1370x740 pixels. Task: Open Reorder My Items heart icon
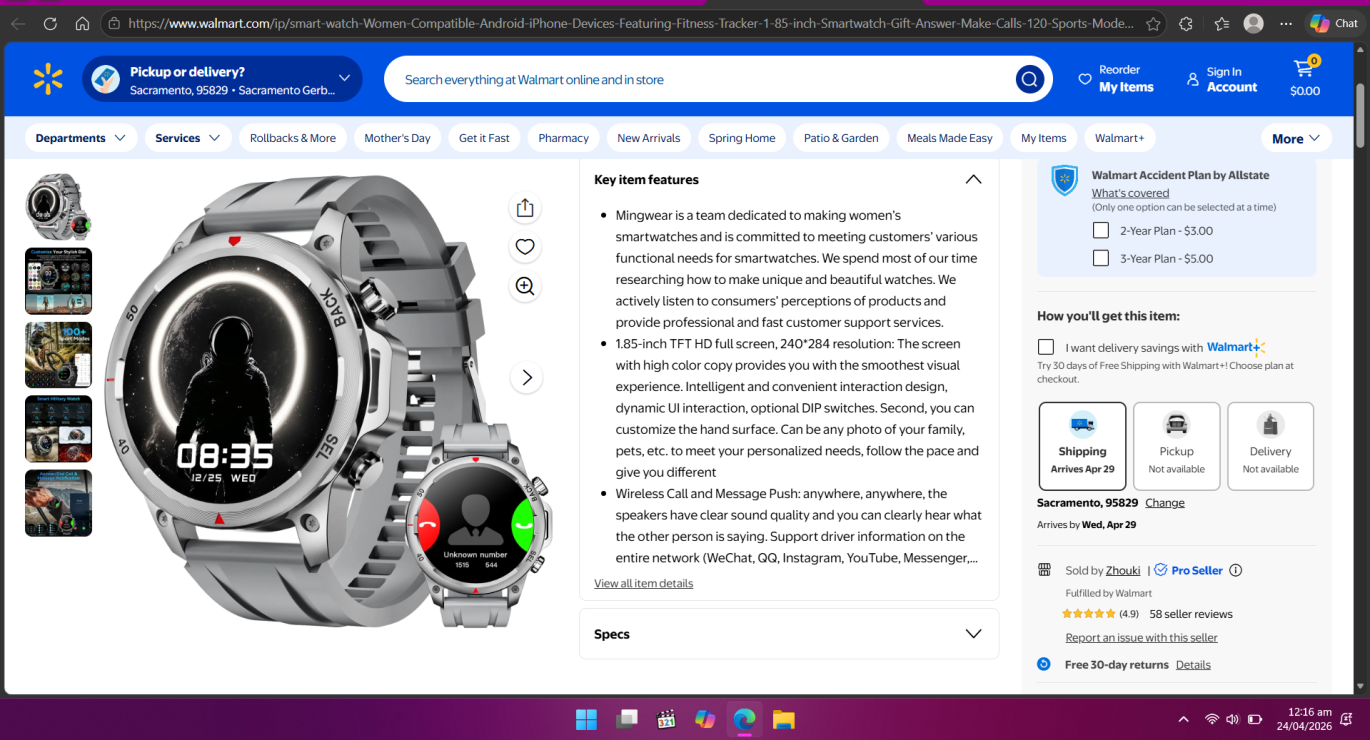[x=1085, y=79]
